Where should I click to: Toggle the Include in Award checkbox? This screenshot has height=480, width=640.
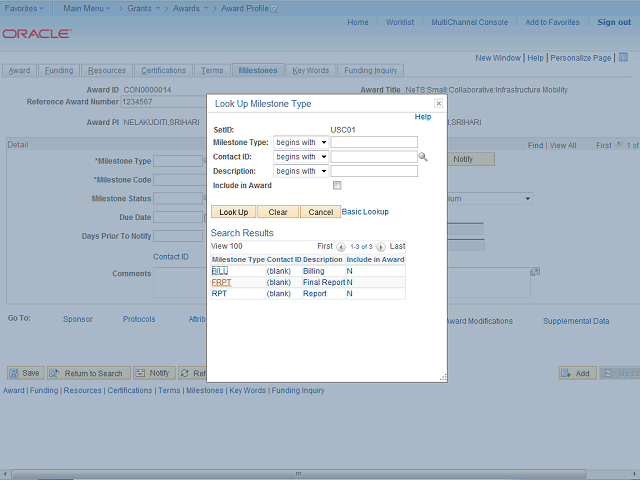(337, 185)
